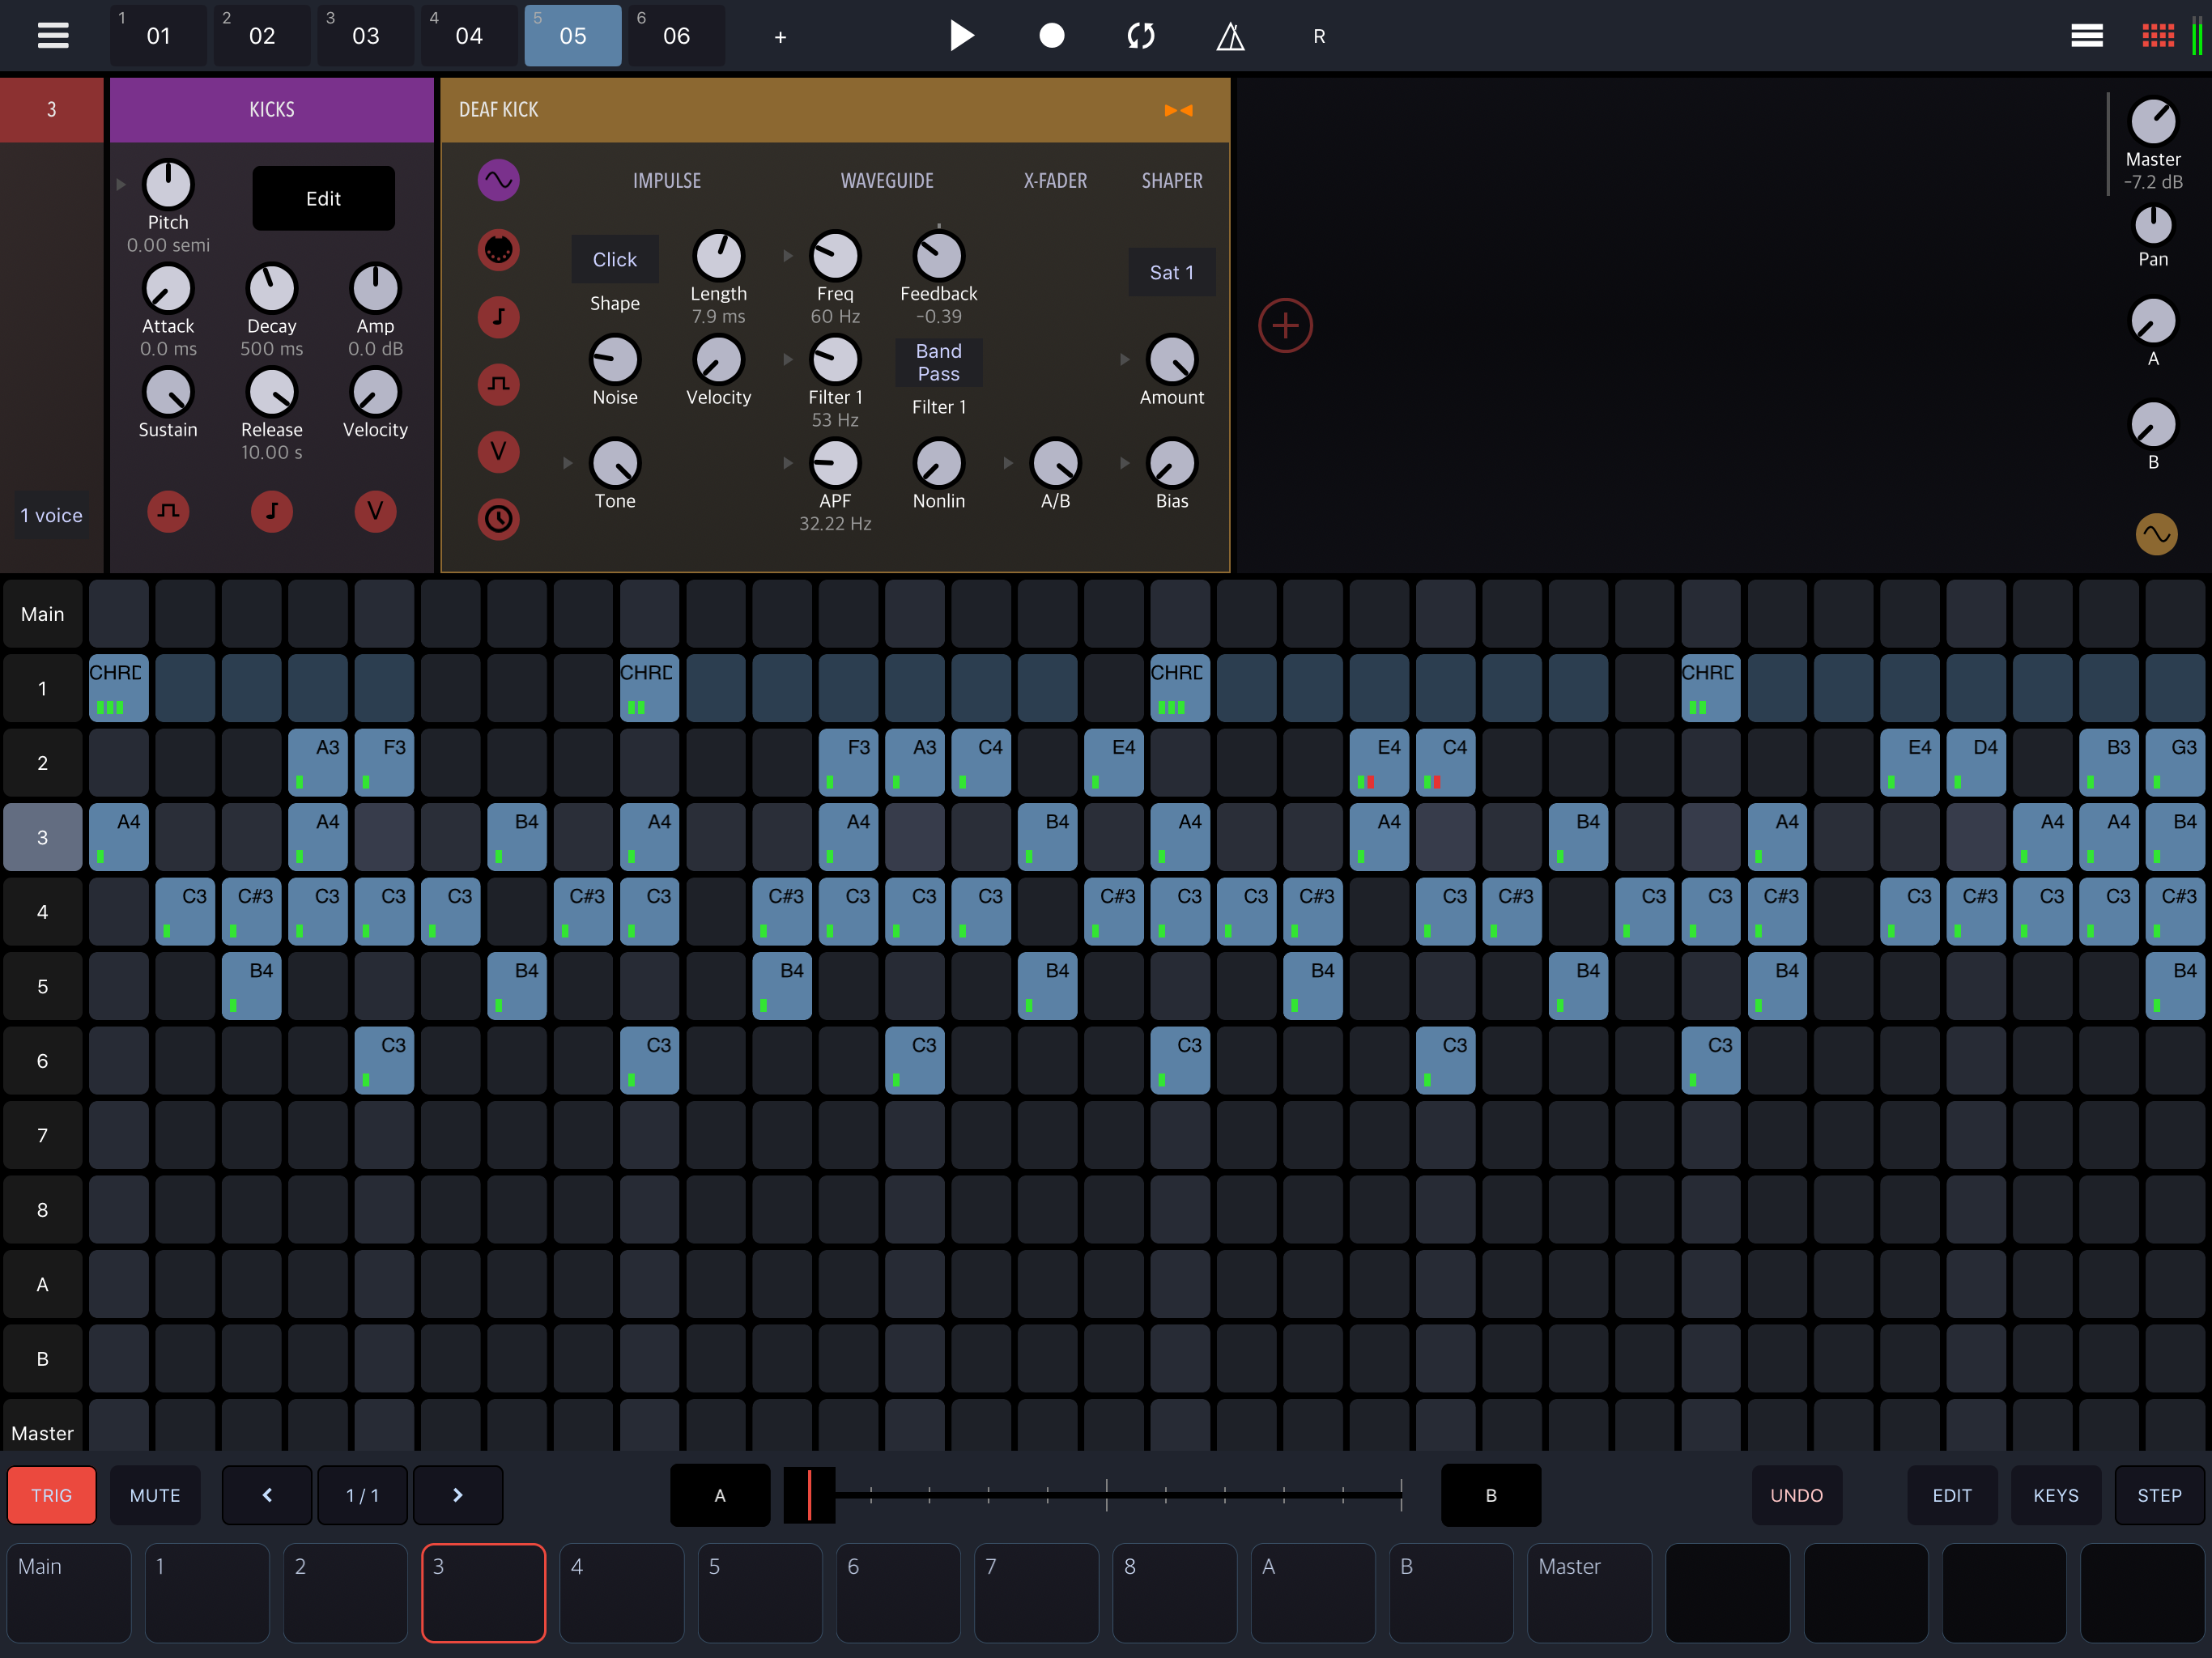Click the red grid view icon
This screenshot has width=2212, height=1658.
coord(2157,36)
